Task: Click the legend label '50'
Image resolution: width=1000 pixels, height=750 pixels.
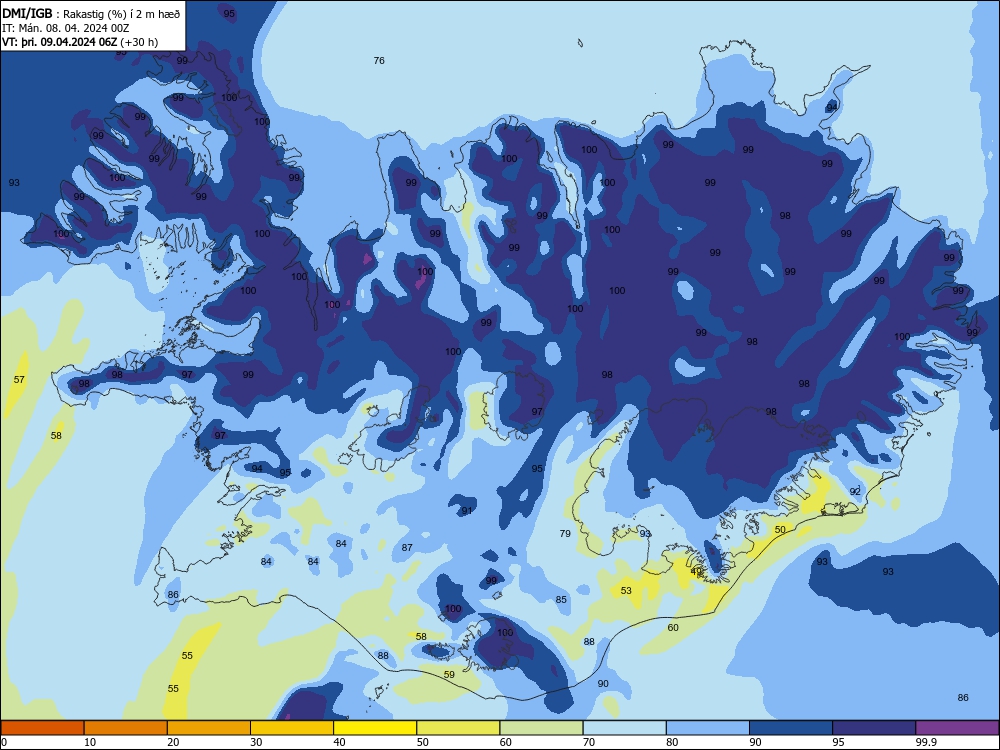Action: pos(422,742)
